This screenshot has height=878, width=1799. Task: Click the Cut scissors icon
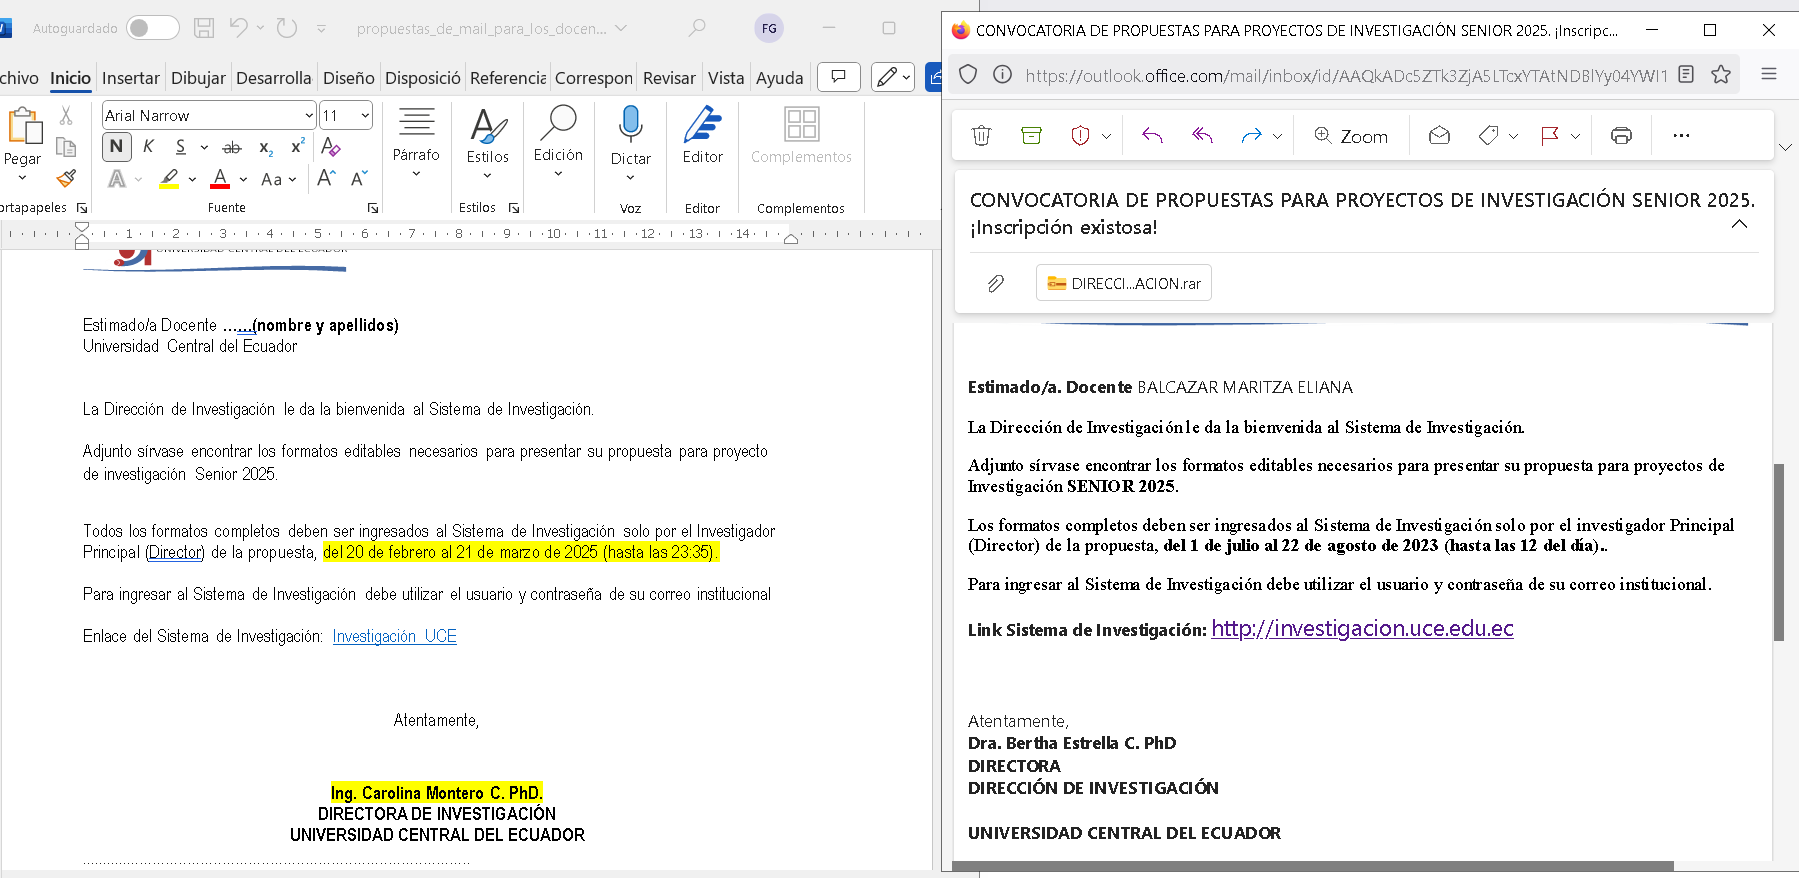66,116
